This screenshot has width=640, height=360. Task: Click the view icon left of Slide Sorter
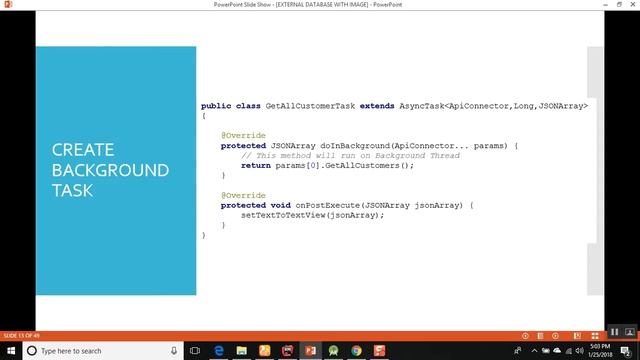coord(577,336)
